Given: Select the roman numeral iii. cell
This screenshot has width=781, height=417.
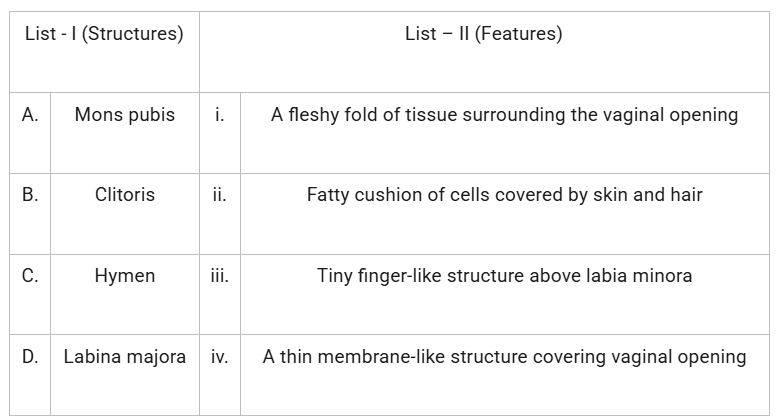Looking at the screenshot, I should (x=219, y=275).
